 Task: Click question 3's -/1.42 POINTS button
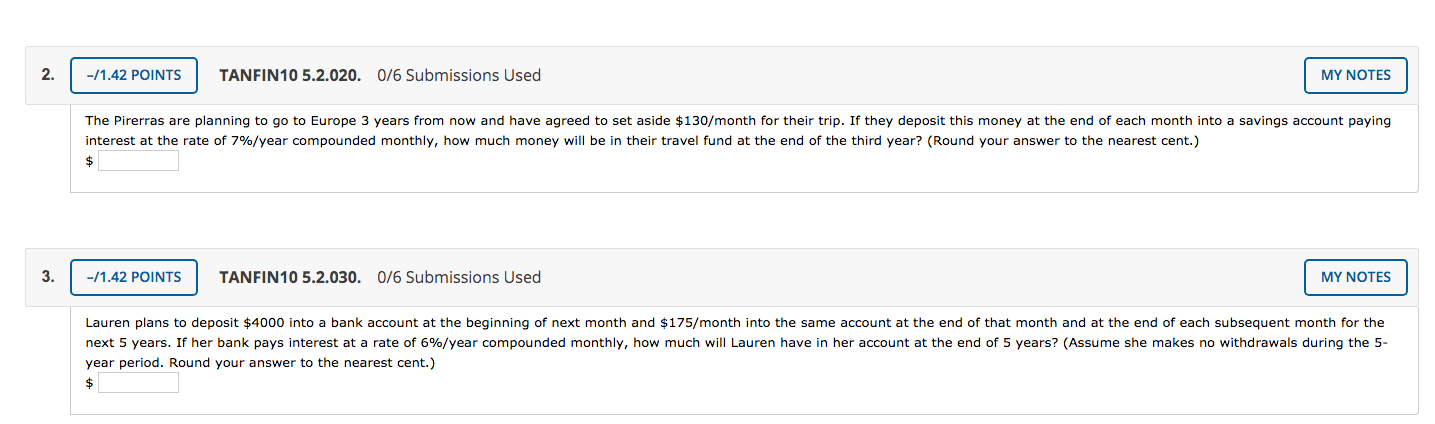[x=134, y=277]
